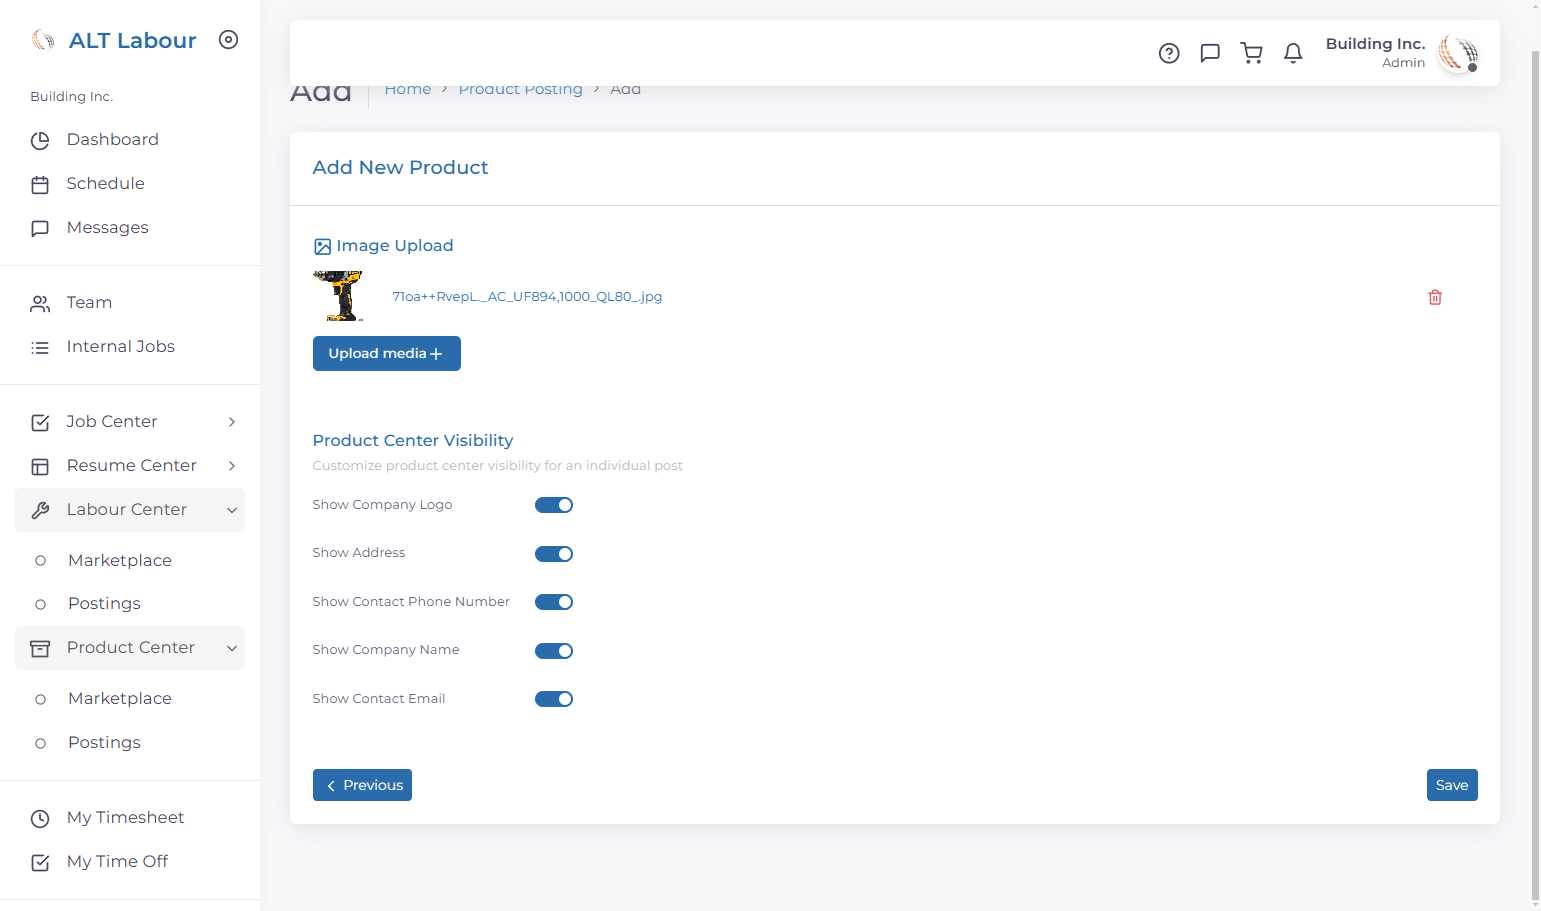The height and width of the screenshot is (911, 1541).
Task: Expand the Job Center chevron
Action: click(232, 422)
